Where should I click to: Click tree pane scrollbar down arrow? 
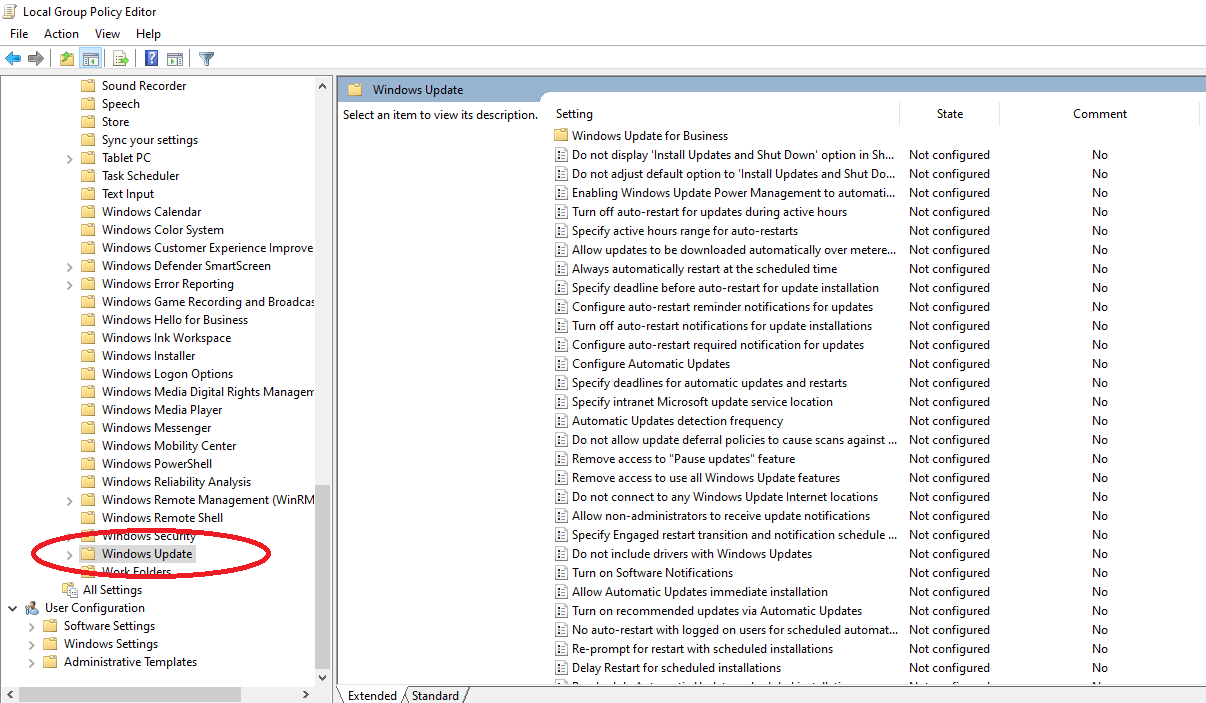323,677
